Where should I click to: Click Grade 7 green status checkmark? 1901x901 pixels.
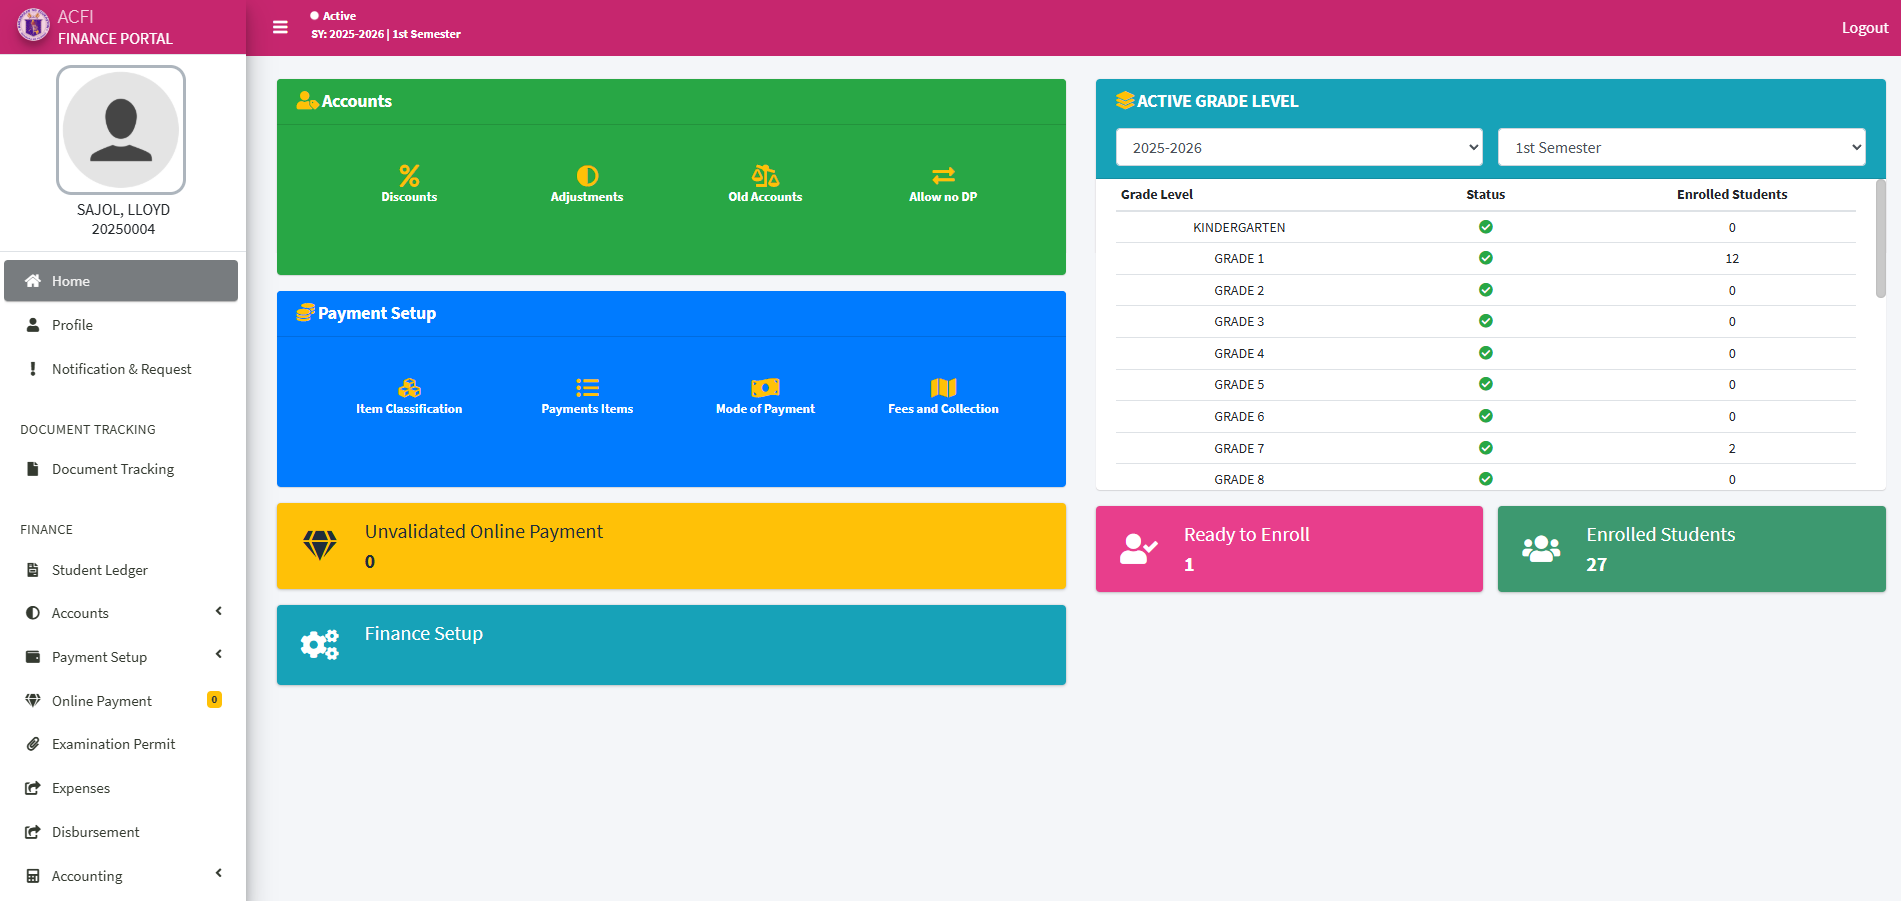coord(1485,448)
